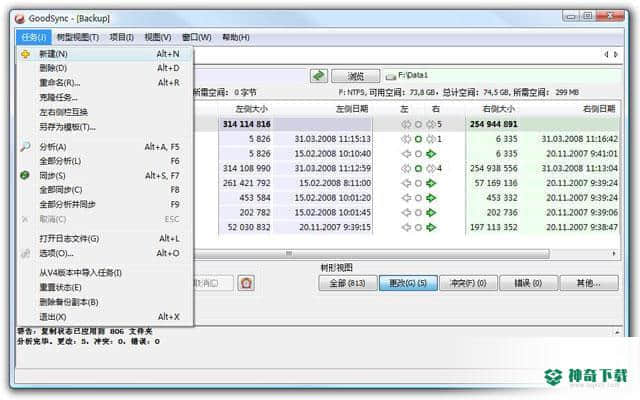Choose 从V4版本中导入任务(I) menu entry
Screen dimensions: 640x400
(x=105, y=273)
